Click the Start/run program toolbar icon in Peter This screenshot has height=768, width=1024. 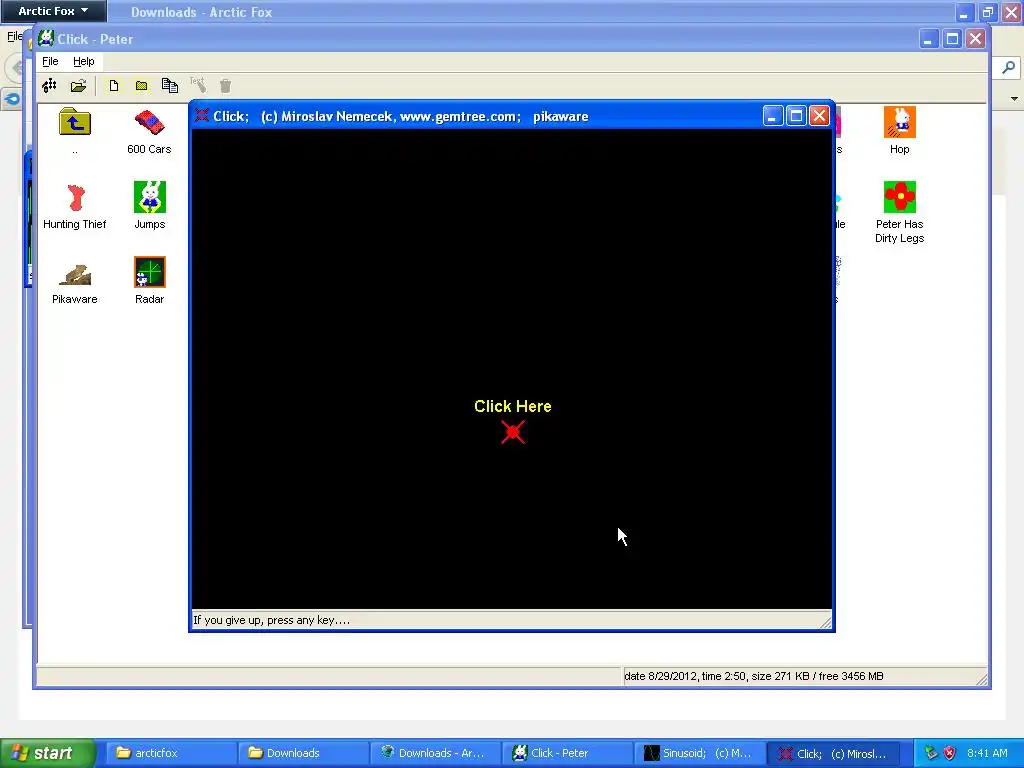(x=49, y=86)
